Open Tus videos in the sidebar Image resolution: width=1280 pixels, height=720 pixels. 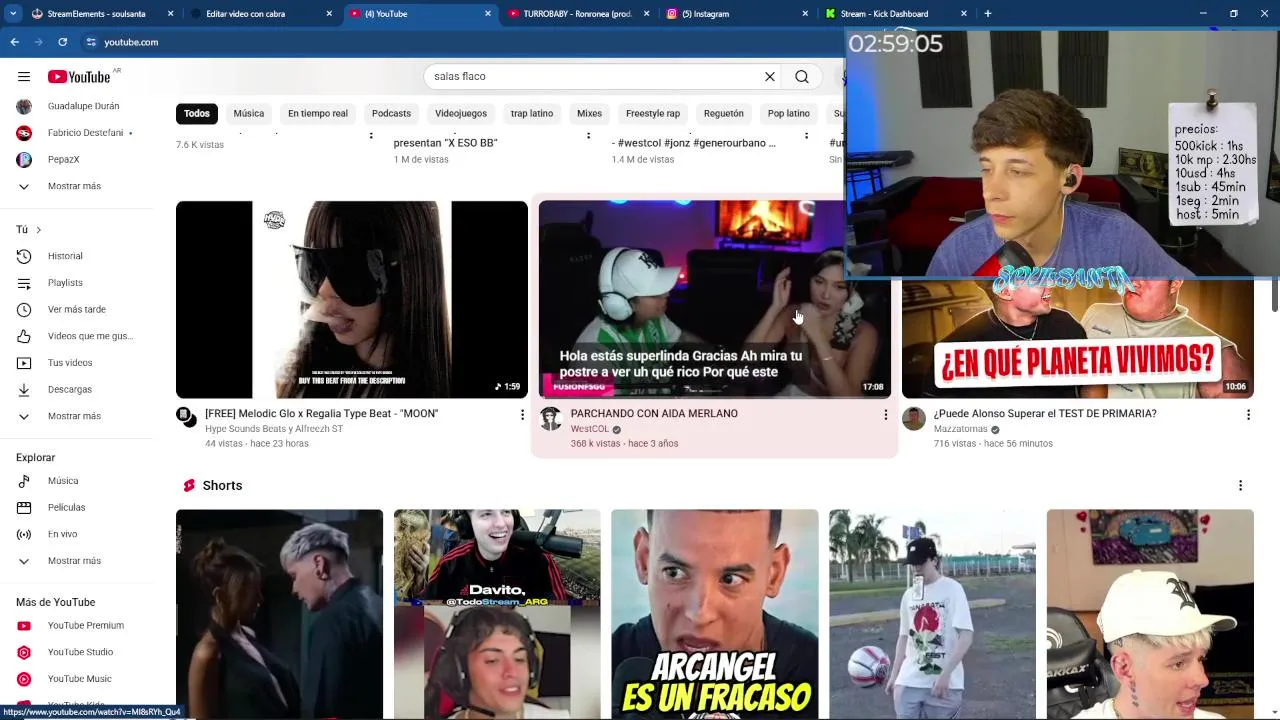(71, 363)
